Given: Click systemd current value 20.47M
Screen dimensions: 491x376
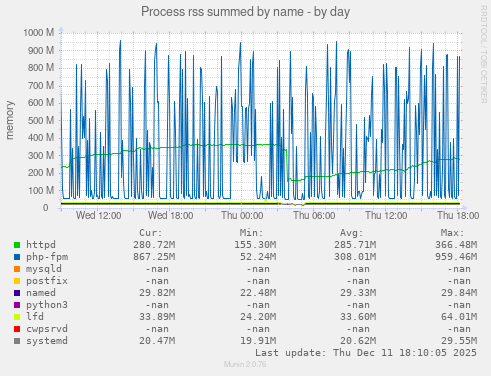Looking at the screenshot, I should pos(157,341).
